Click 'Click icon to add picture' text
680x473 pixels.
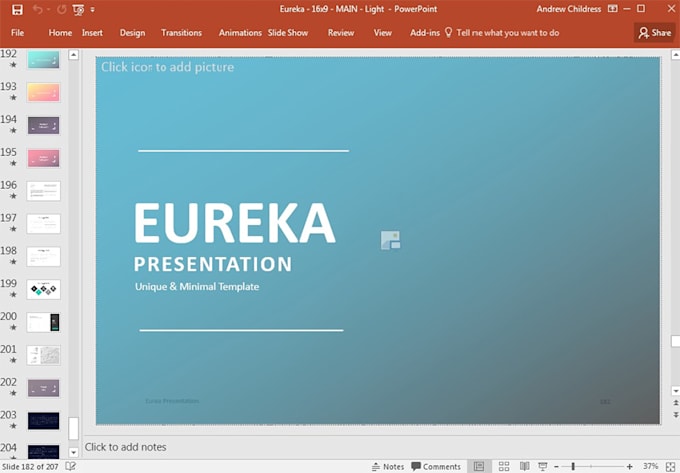[x=167, y=67]
